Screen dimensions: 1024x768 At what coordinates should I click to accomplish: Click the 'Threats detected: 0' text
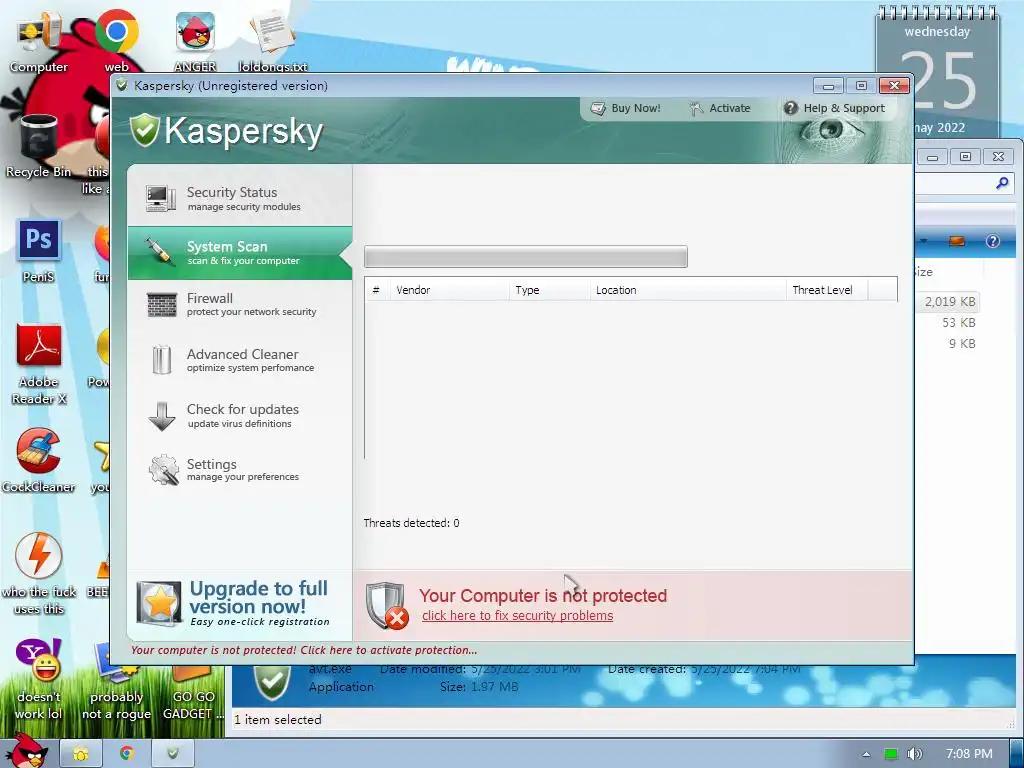coord(411,523)
